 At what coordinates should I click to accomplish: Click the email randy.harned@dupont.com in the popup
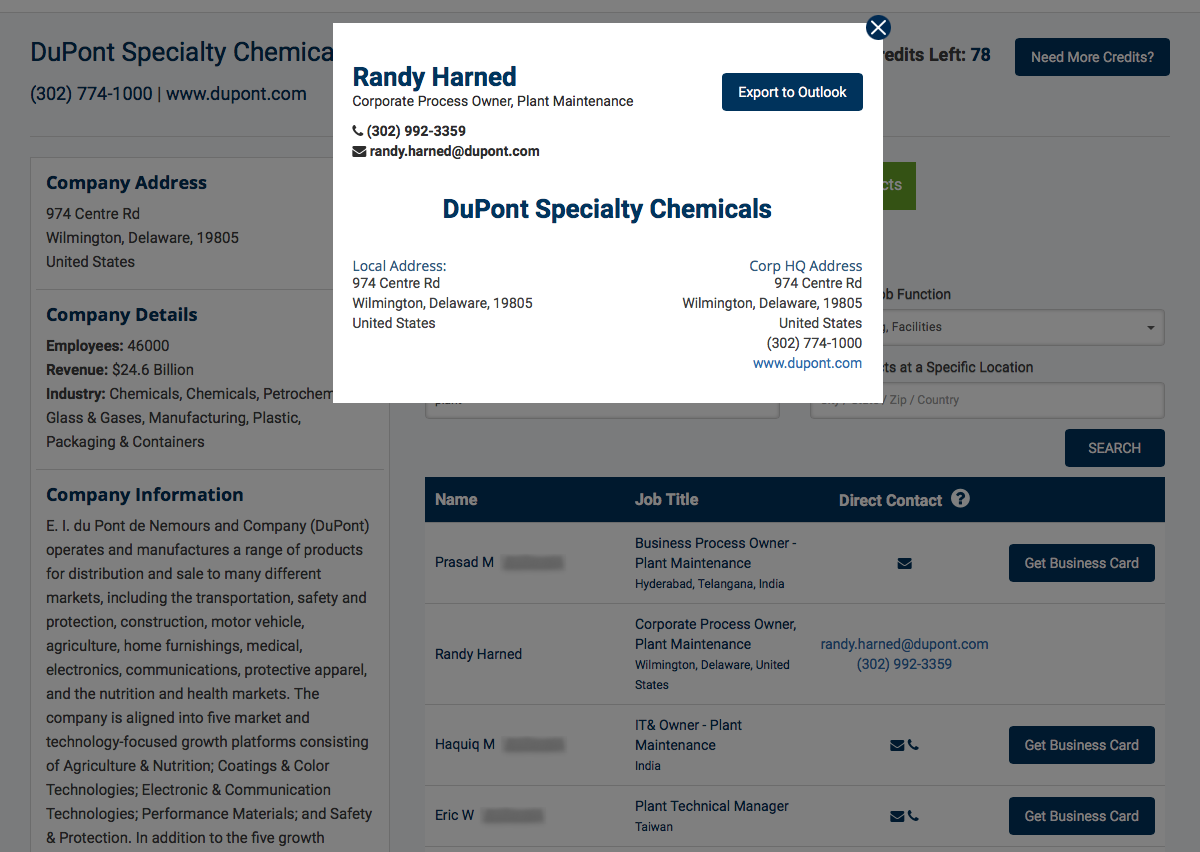click(454, 152)
